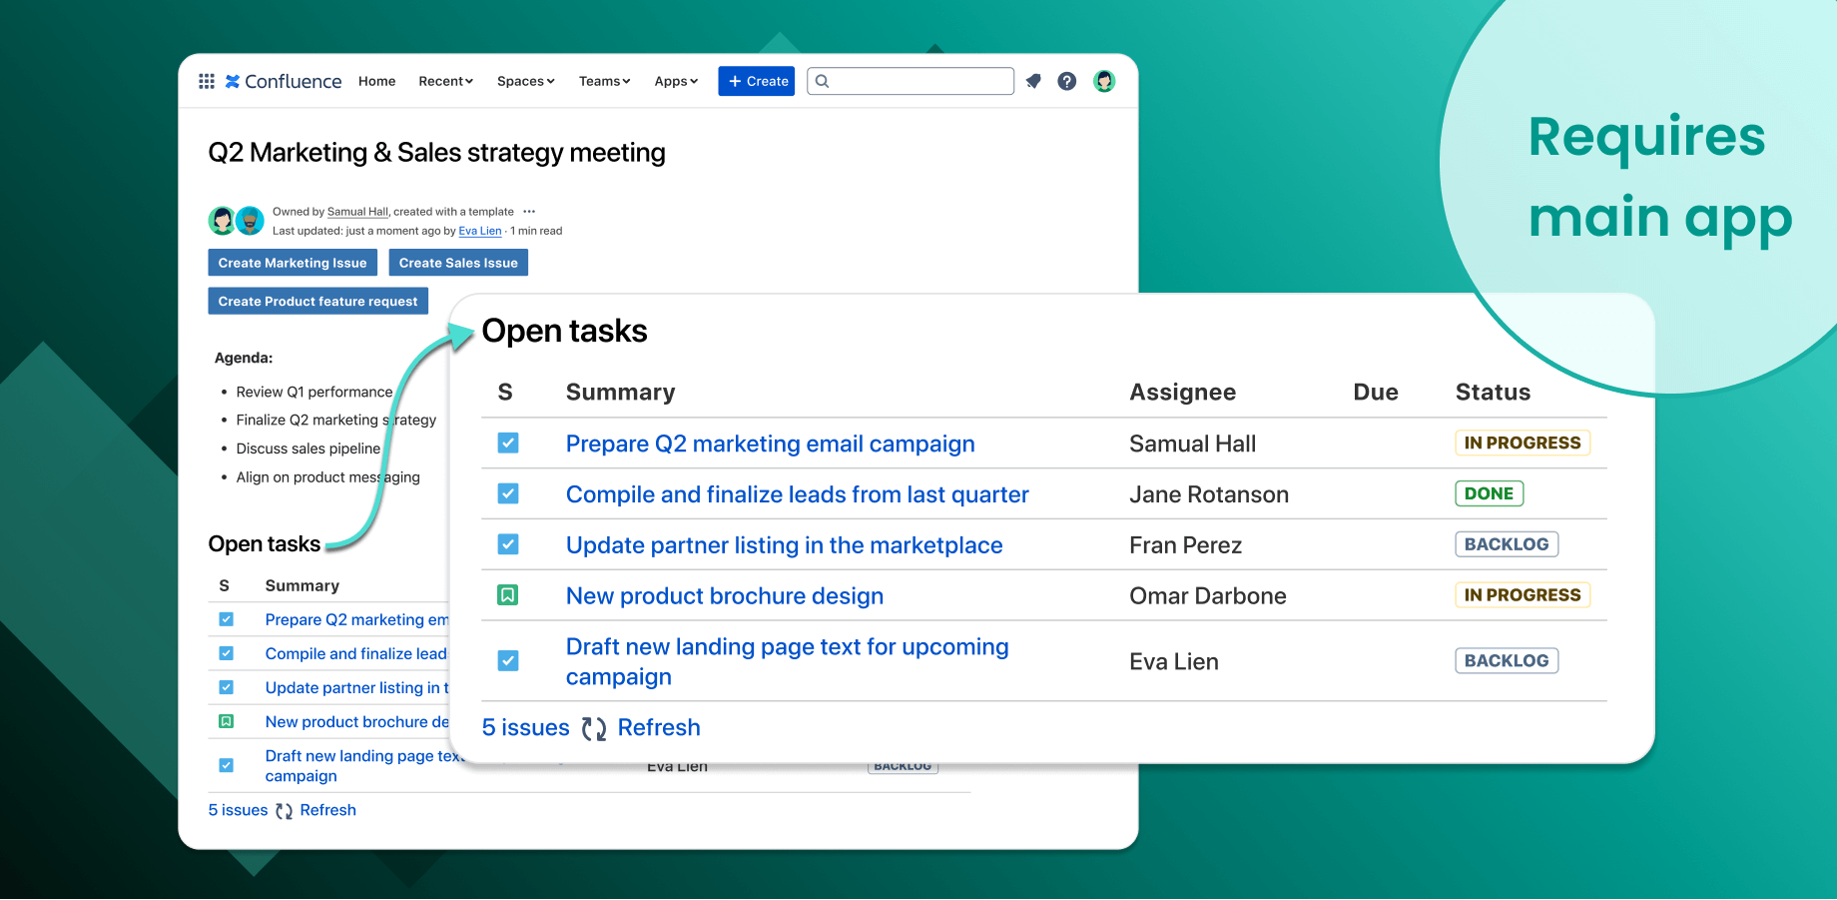The width and height of the screenshot is (1837, 900).
Task: Open Compile and finalize leads from last quarter
Action: (x=797, y=495)
